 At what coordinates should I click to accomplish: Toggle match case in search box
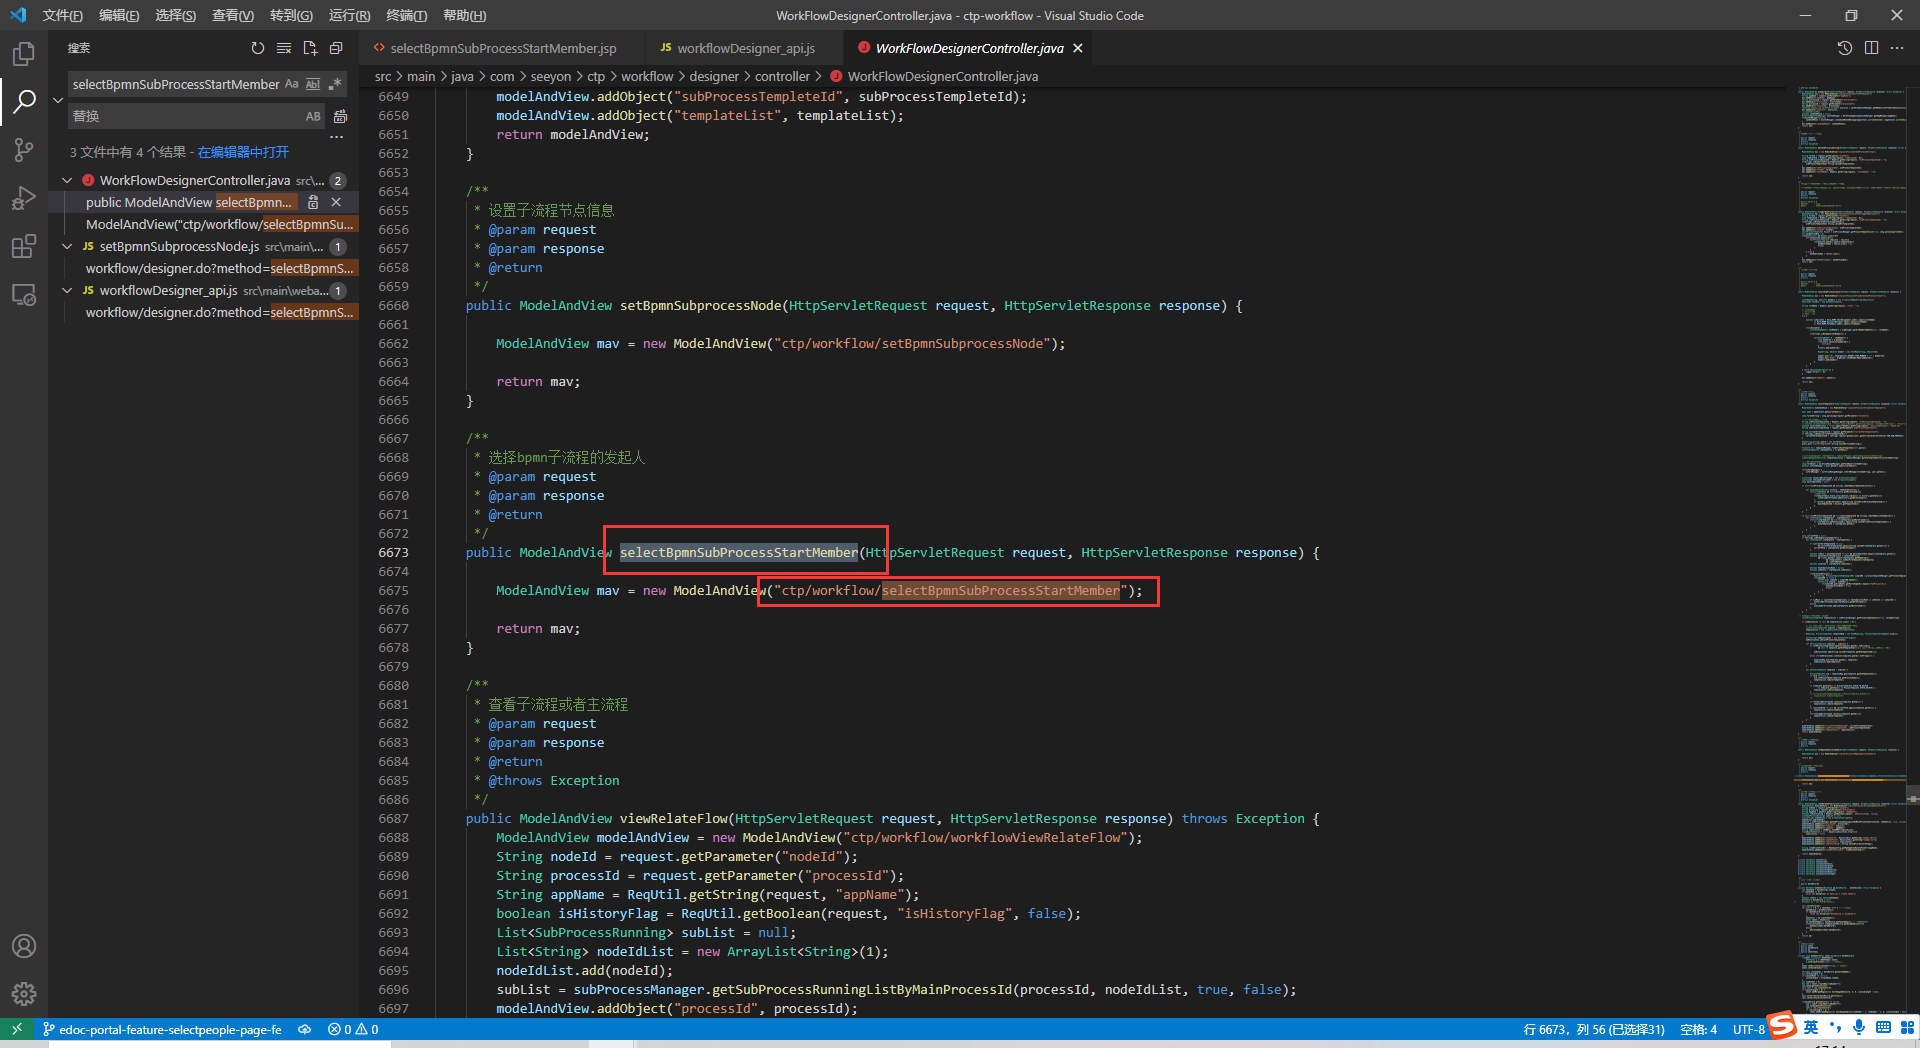pyautogui.click(x=291, y=84)
